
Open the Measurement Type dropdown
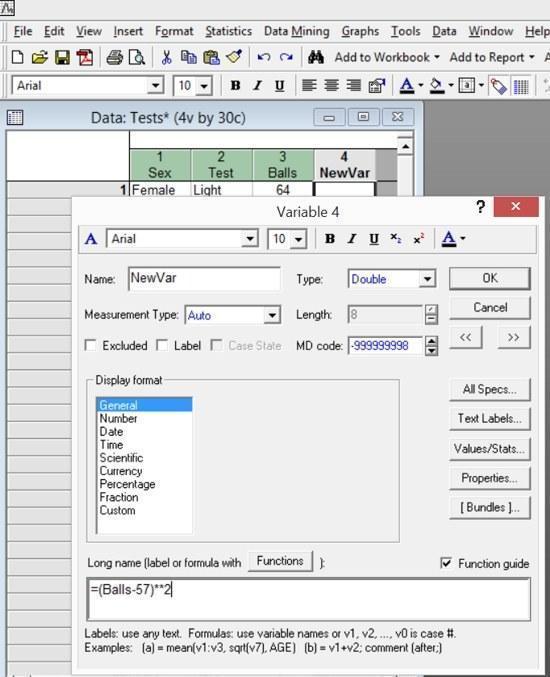click(x=272, y=315)
